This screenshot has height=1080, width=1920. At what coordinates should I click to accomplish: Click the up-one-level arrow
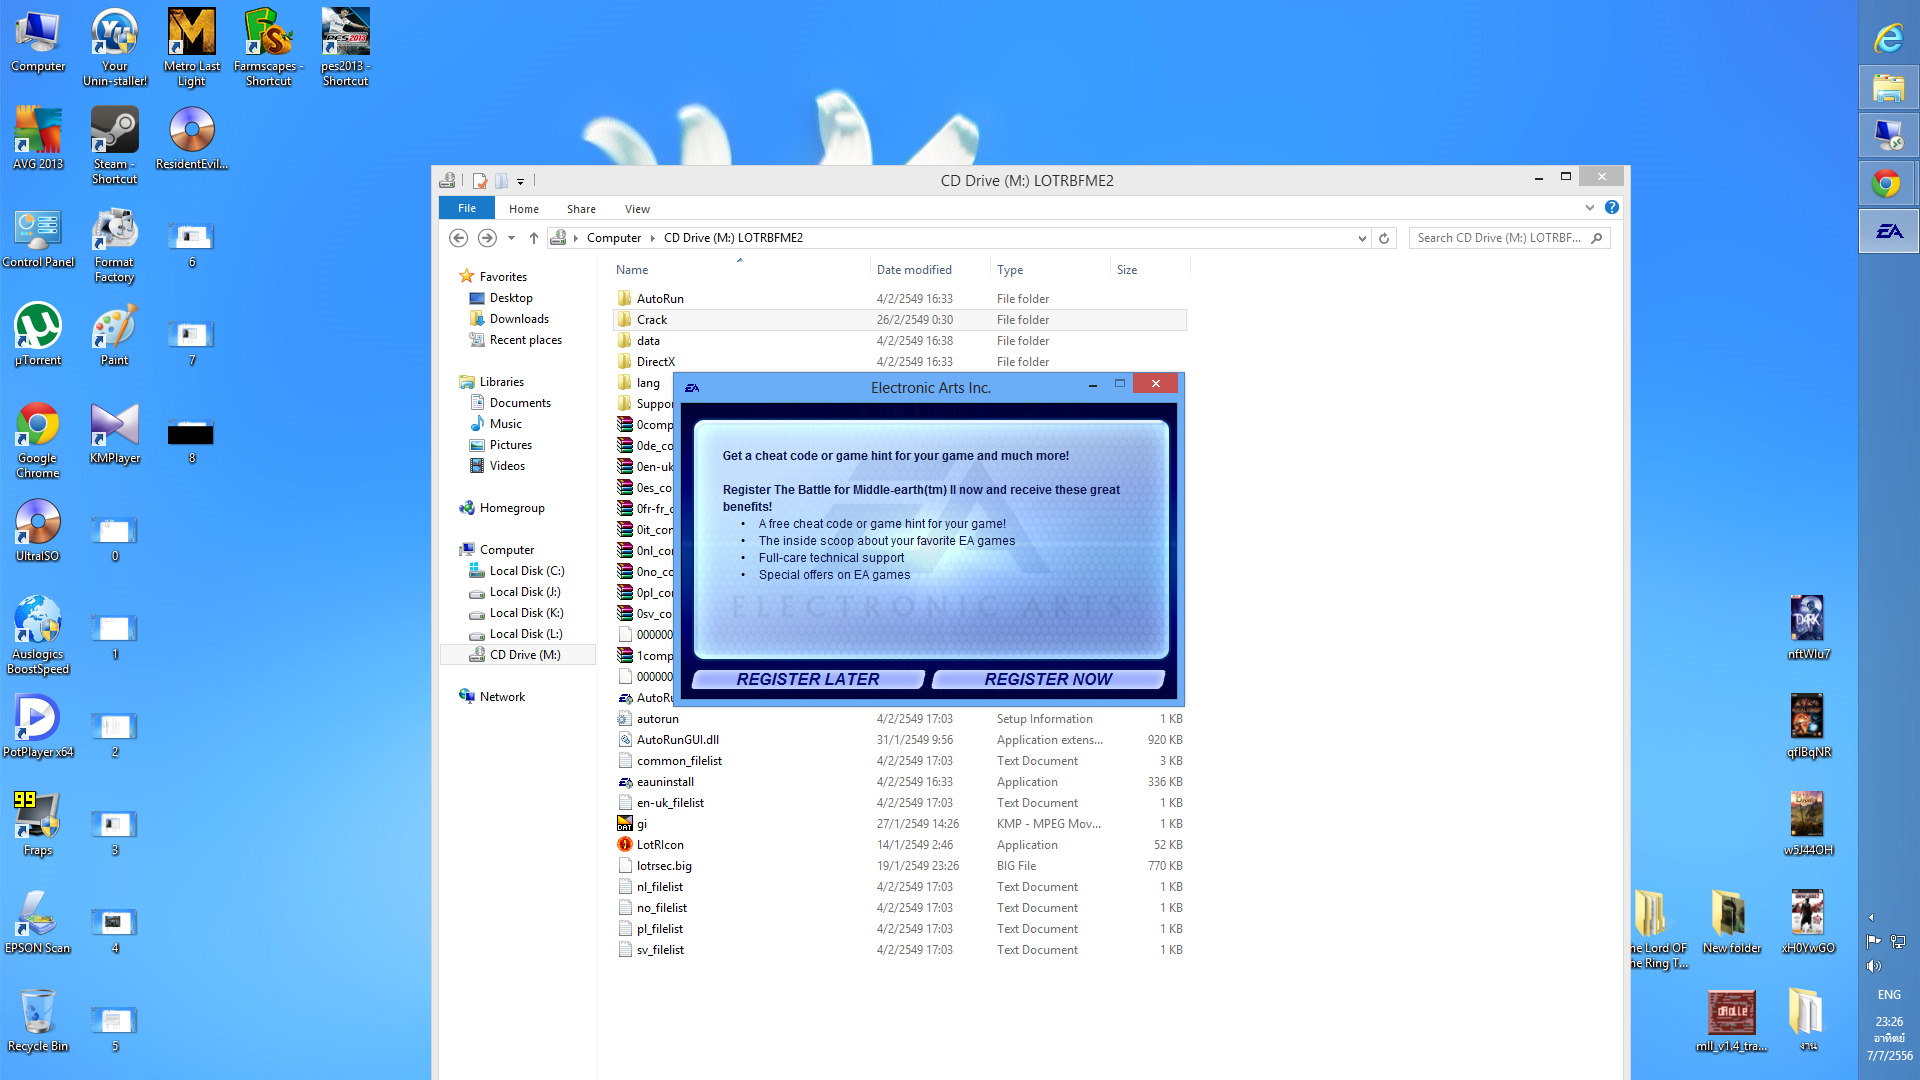(534, 238)
